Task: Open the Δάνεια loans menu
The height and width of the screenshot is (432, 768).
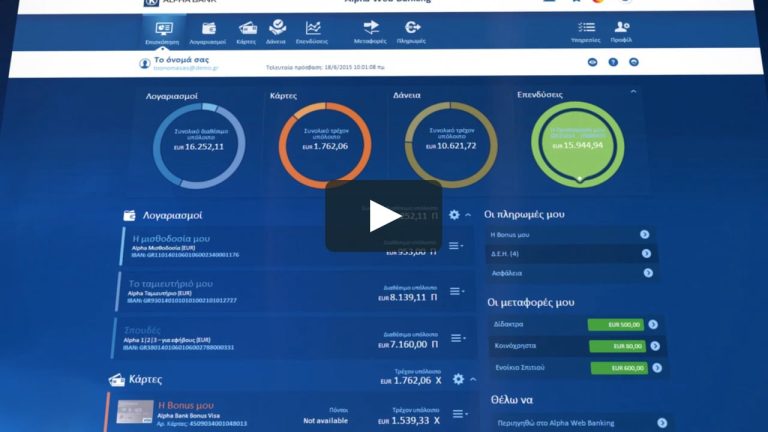Action: [276, 32]
